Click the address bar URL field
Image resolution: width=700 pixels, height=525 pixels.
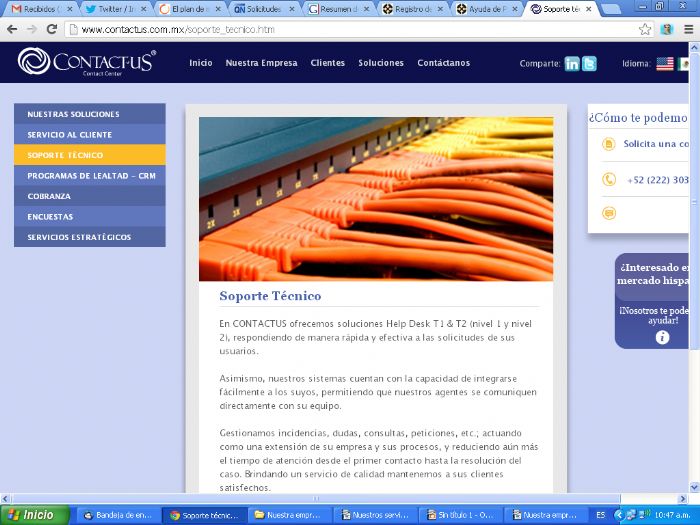coord(353,29)
